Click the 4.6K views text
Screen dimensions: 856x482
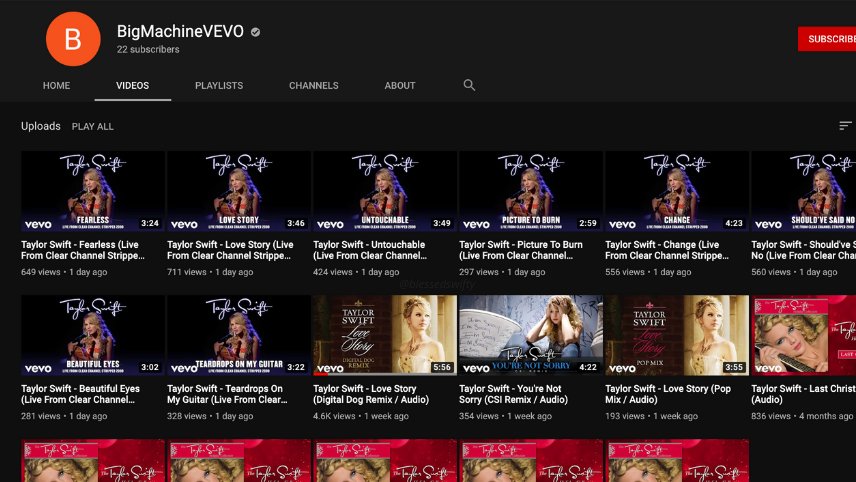[x=334, y=416]
